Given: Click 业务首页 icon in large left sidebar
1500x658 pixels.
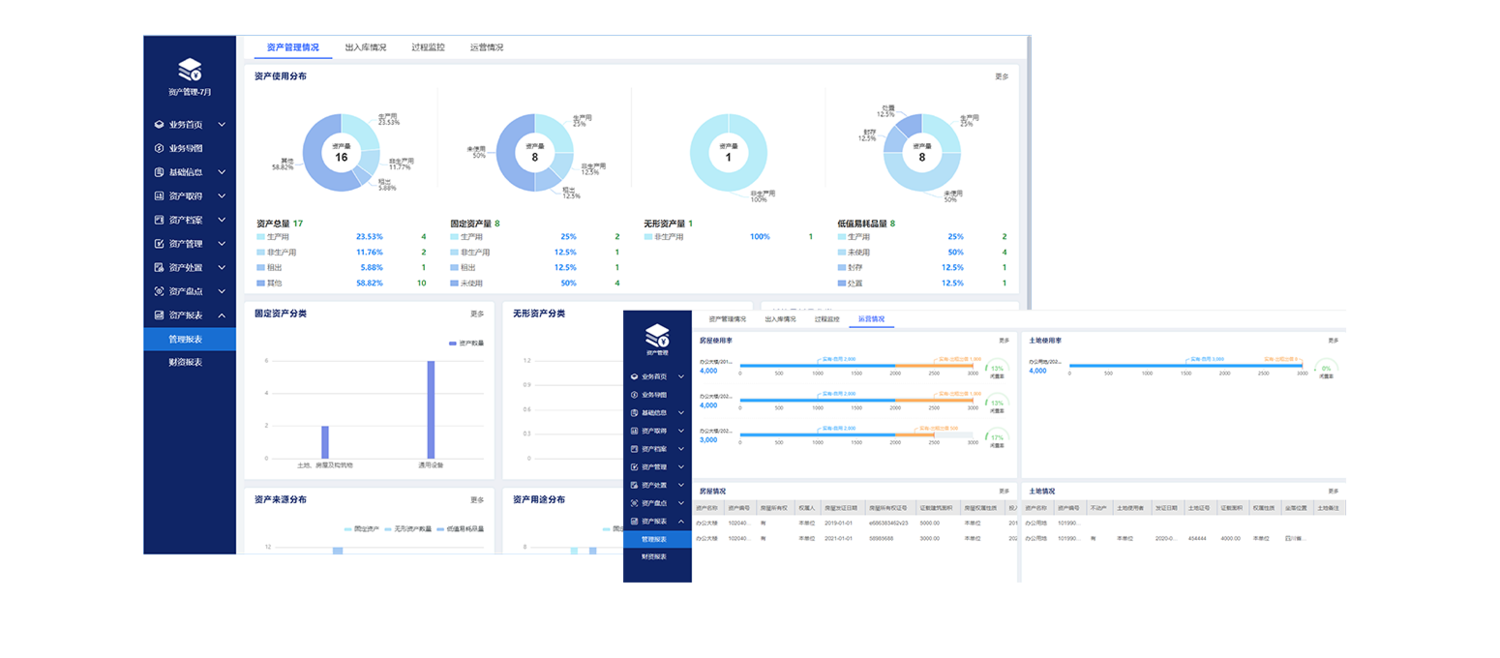Looking at the screenshot, I should click(158, 125).
